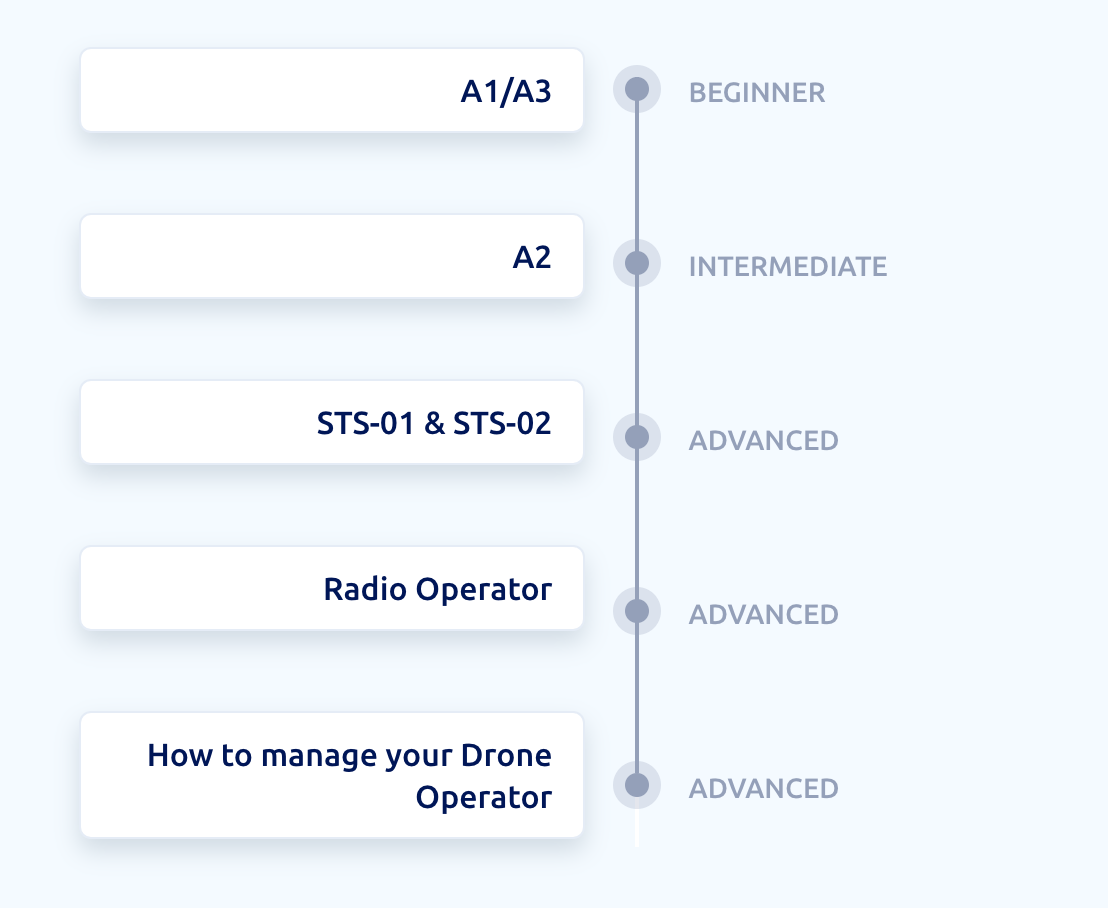The image size is (1108, 908).
Task: Select the BEGINNER label text
Action: (x=757, y=93)
